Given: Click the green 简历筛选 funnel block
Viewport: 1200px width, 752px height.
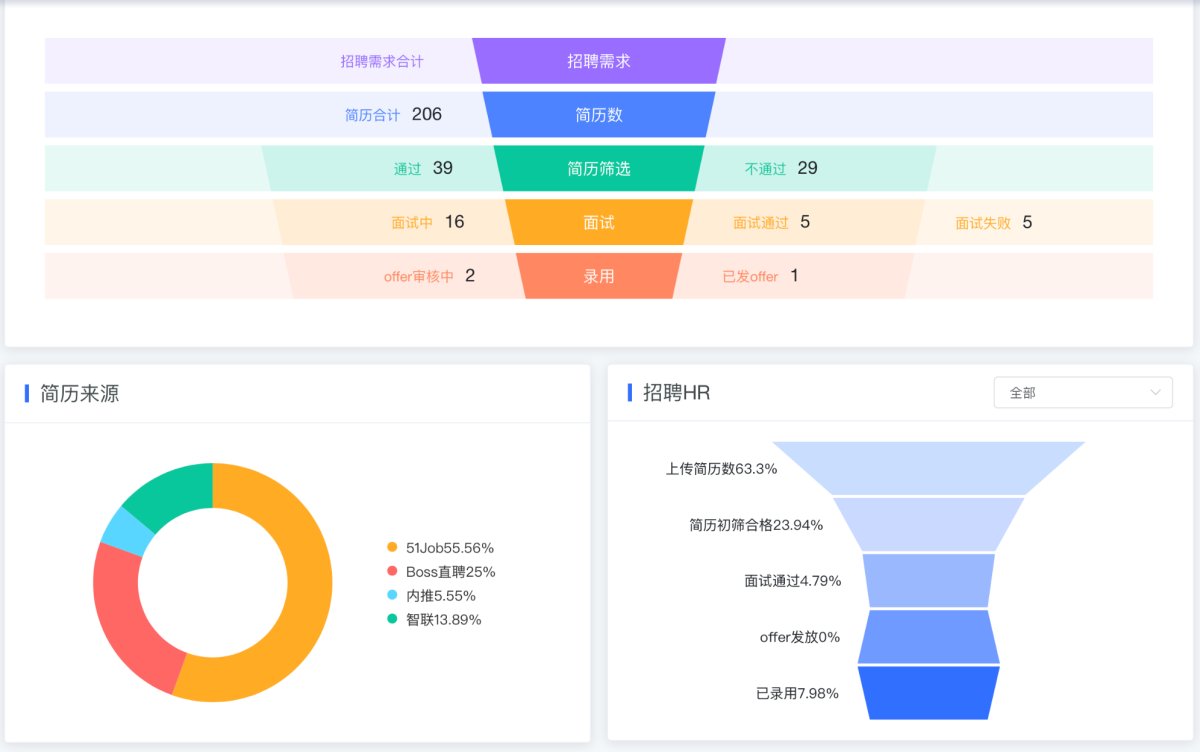Looking at the screenshot, I should (x=599, y=168).
